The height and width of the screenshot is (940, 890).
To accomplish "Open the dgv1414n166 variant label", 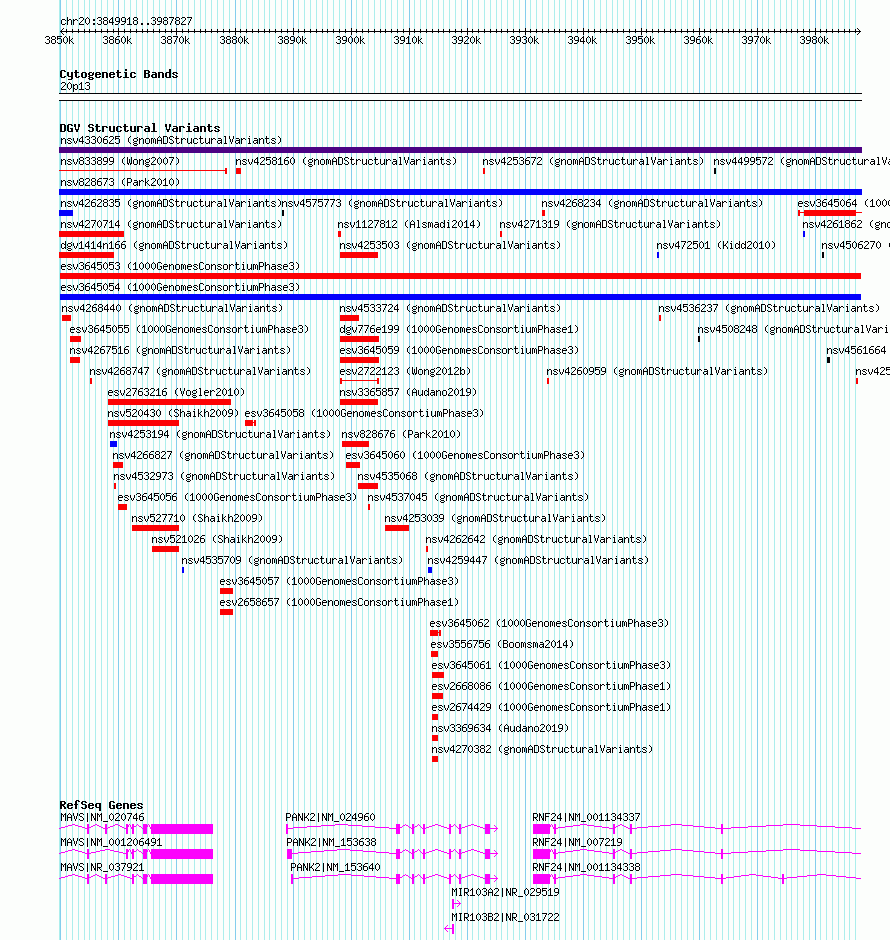I will 174,245.
